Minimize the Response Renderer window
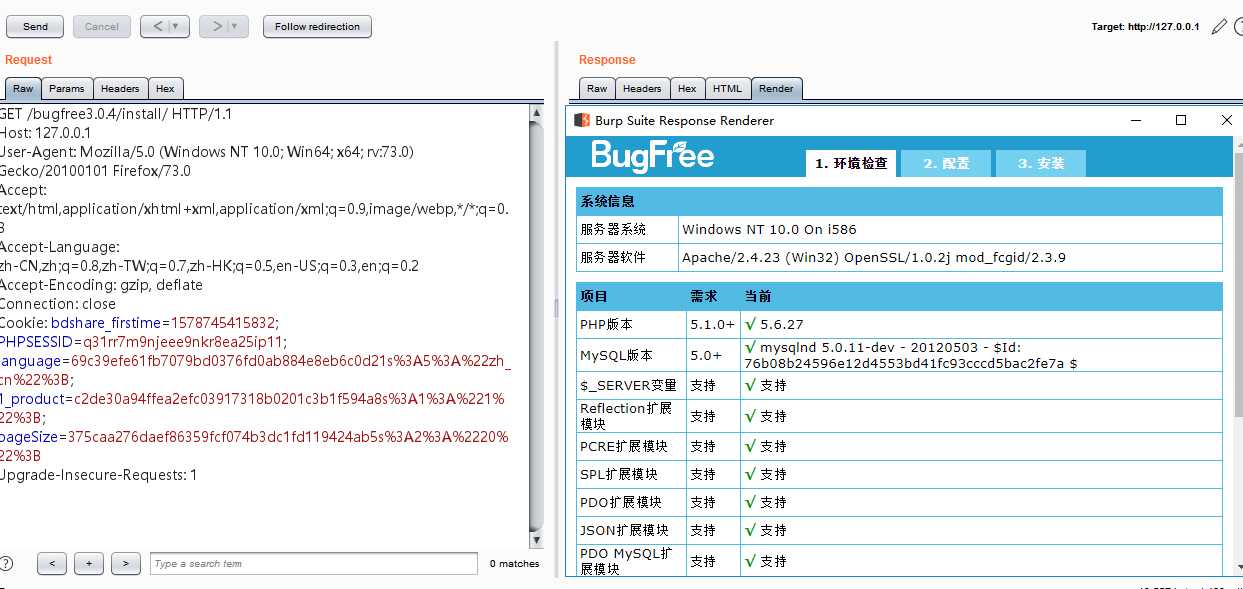Image resolution: width=1243 pixels, height=589 pixels. (x=1136, y=120)
